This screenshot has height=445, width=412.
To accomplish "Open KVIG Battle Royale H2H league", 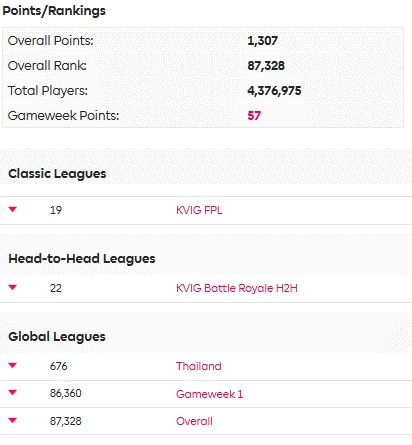I will [237, 288].
